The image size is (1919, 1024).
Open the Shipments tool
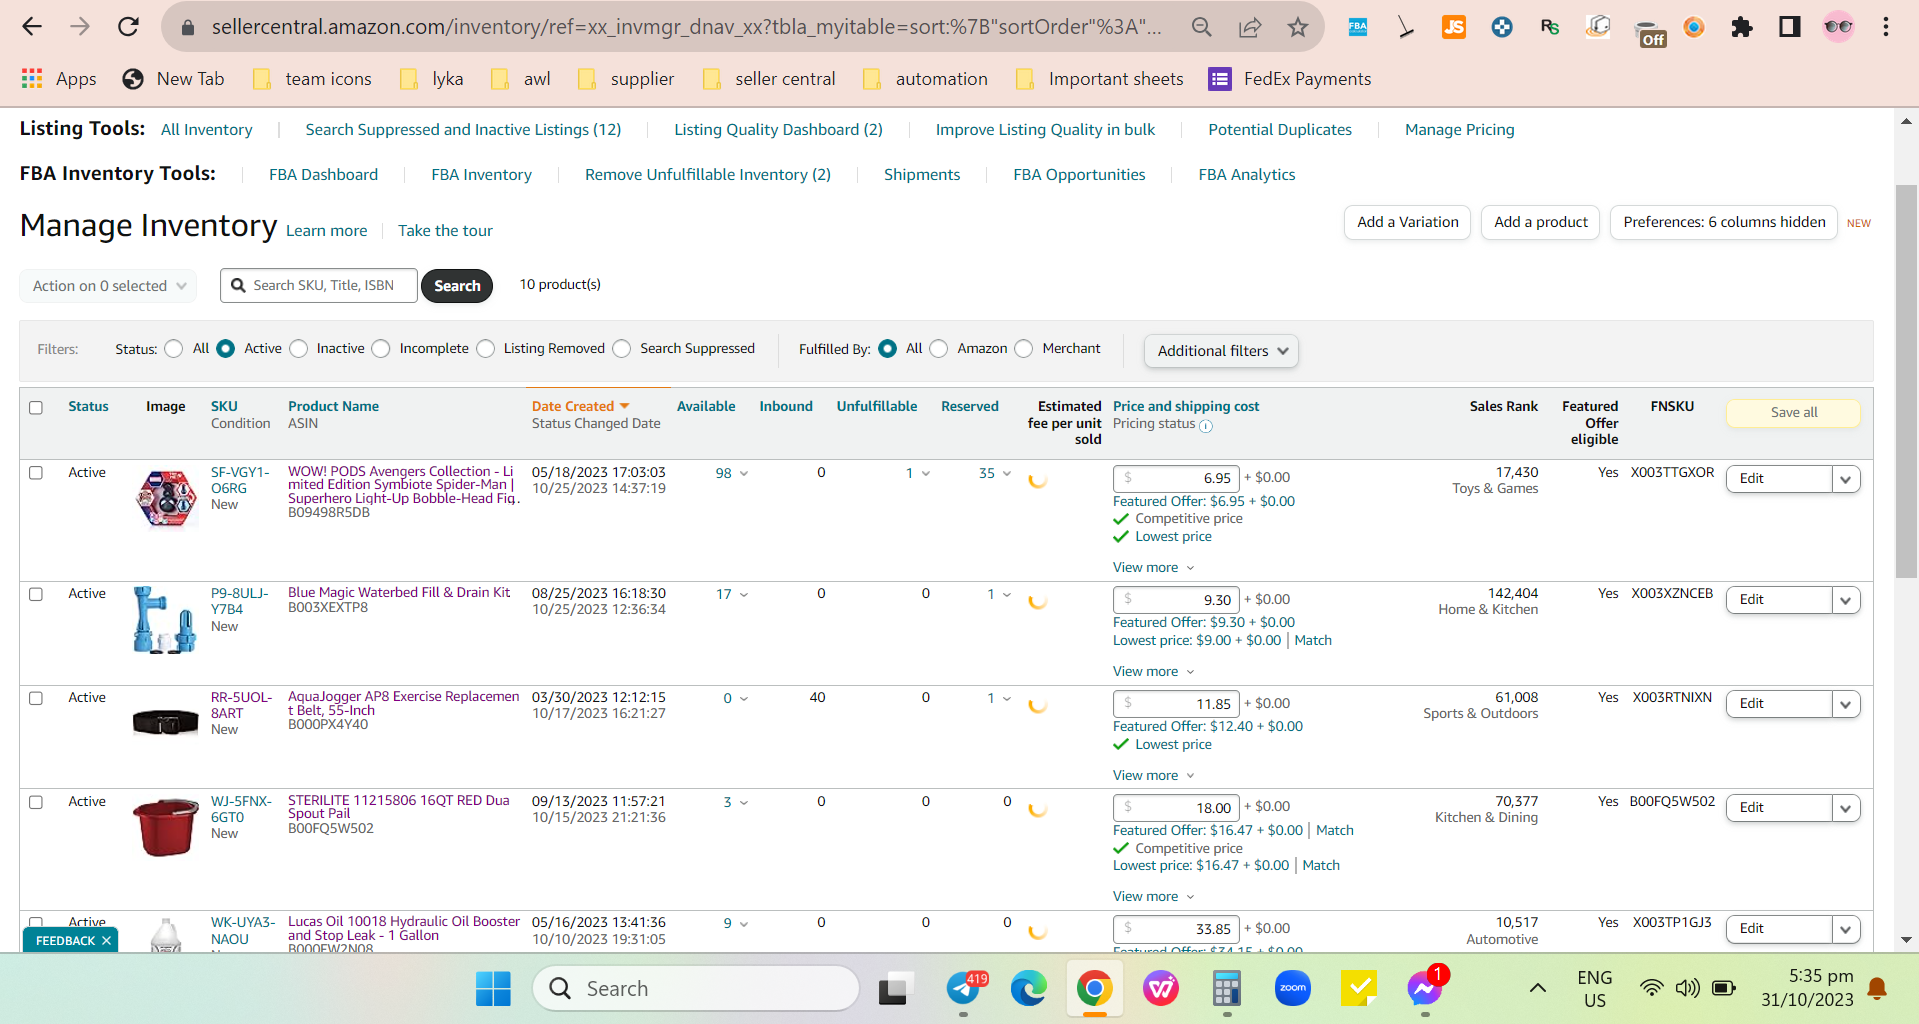point(922,175)
